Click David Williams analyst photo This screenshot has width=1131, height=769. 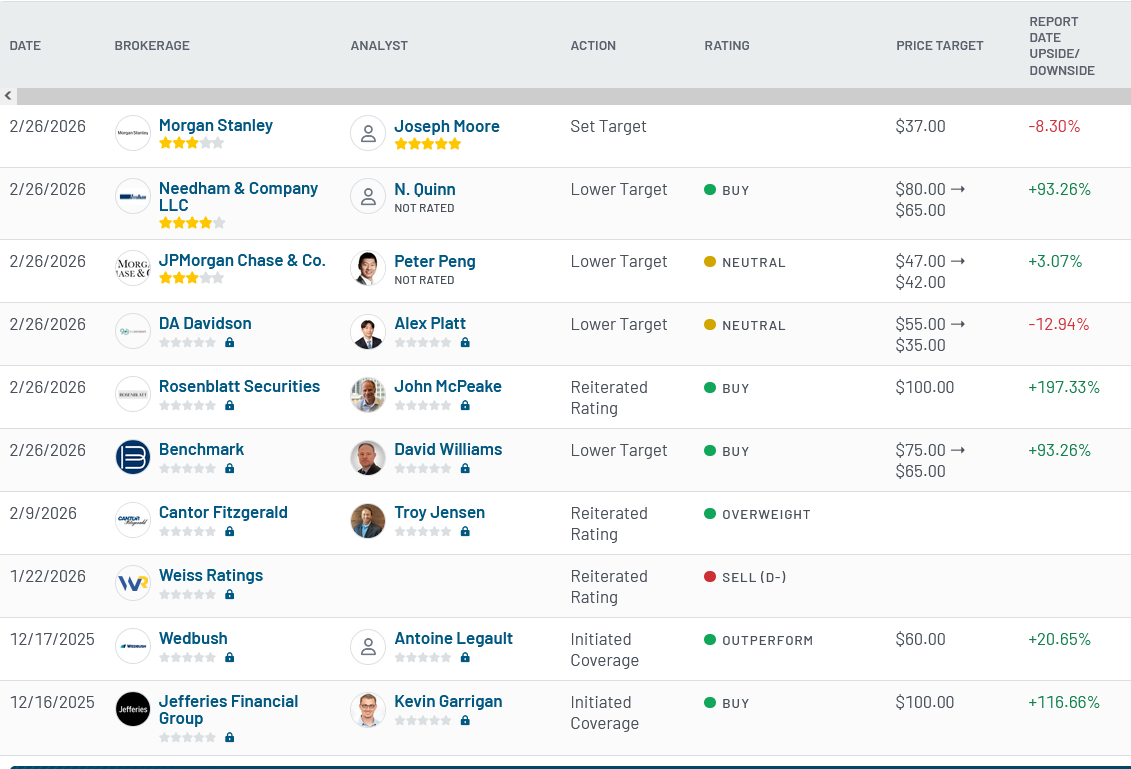coord(368,457)
